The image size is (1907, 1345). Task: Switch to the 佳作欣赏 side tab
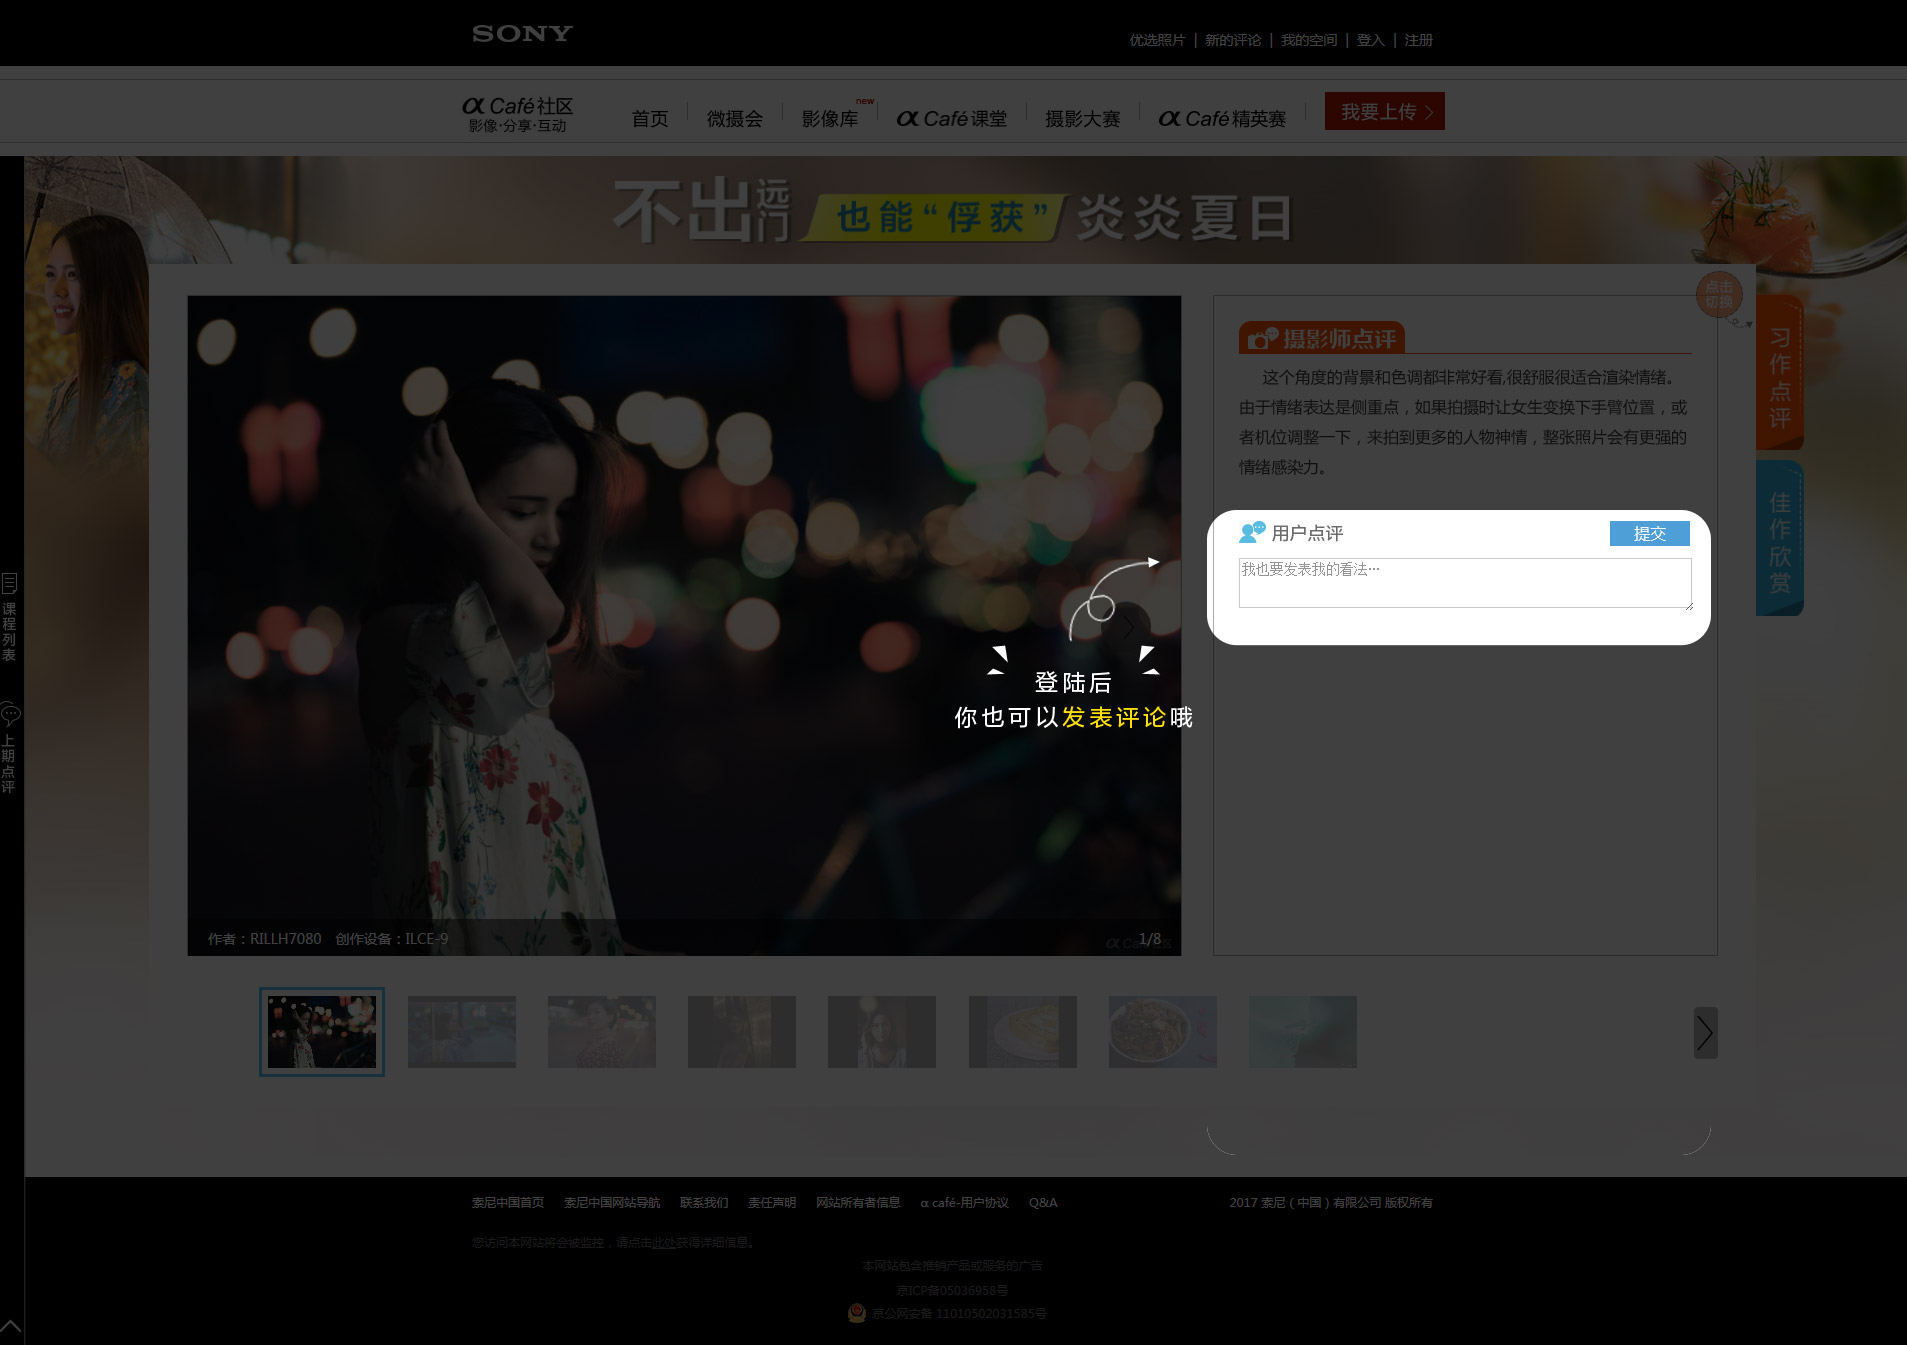click(1779, 540)
